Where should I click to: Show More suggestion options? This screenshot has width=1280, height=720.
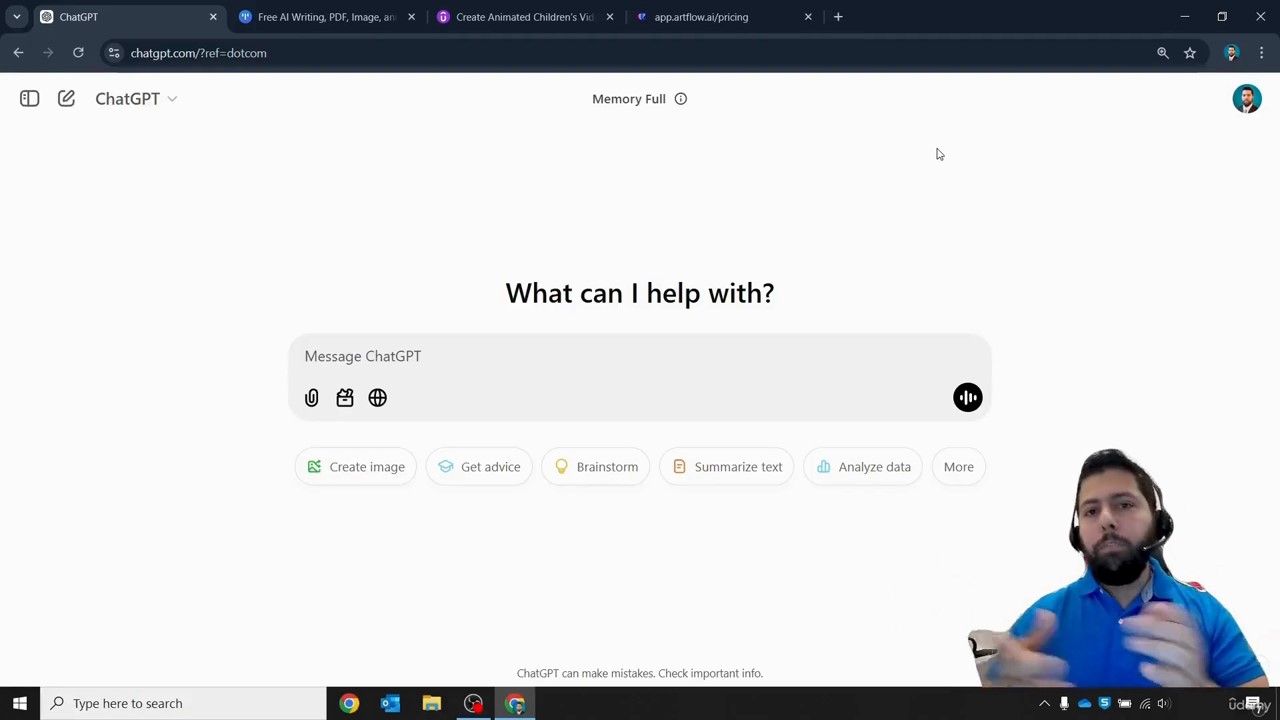click(x=958, y=467)
